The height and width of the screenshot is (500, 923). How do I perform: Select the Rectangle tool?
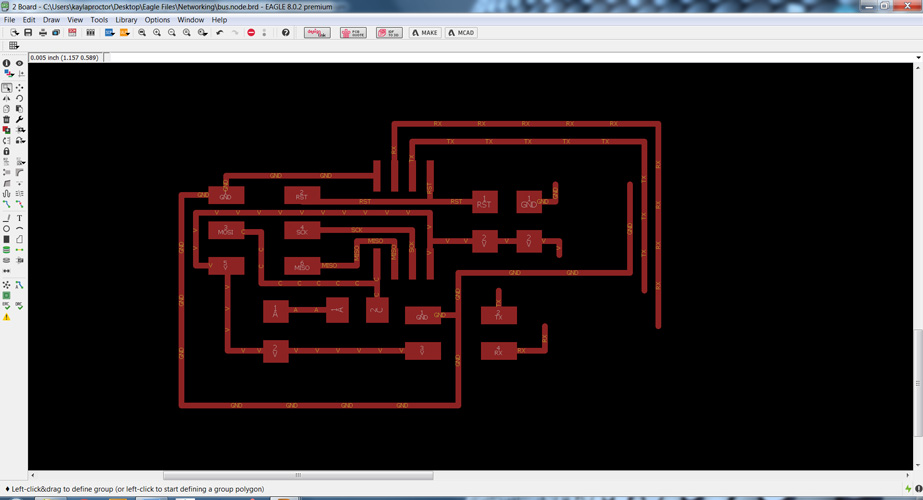tap(6, 239)
